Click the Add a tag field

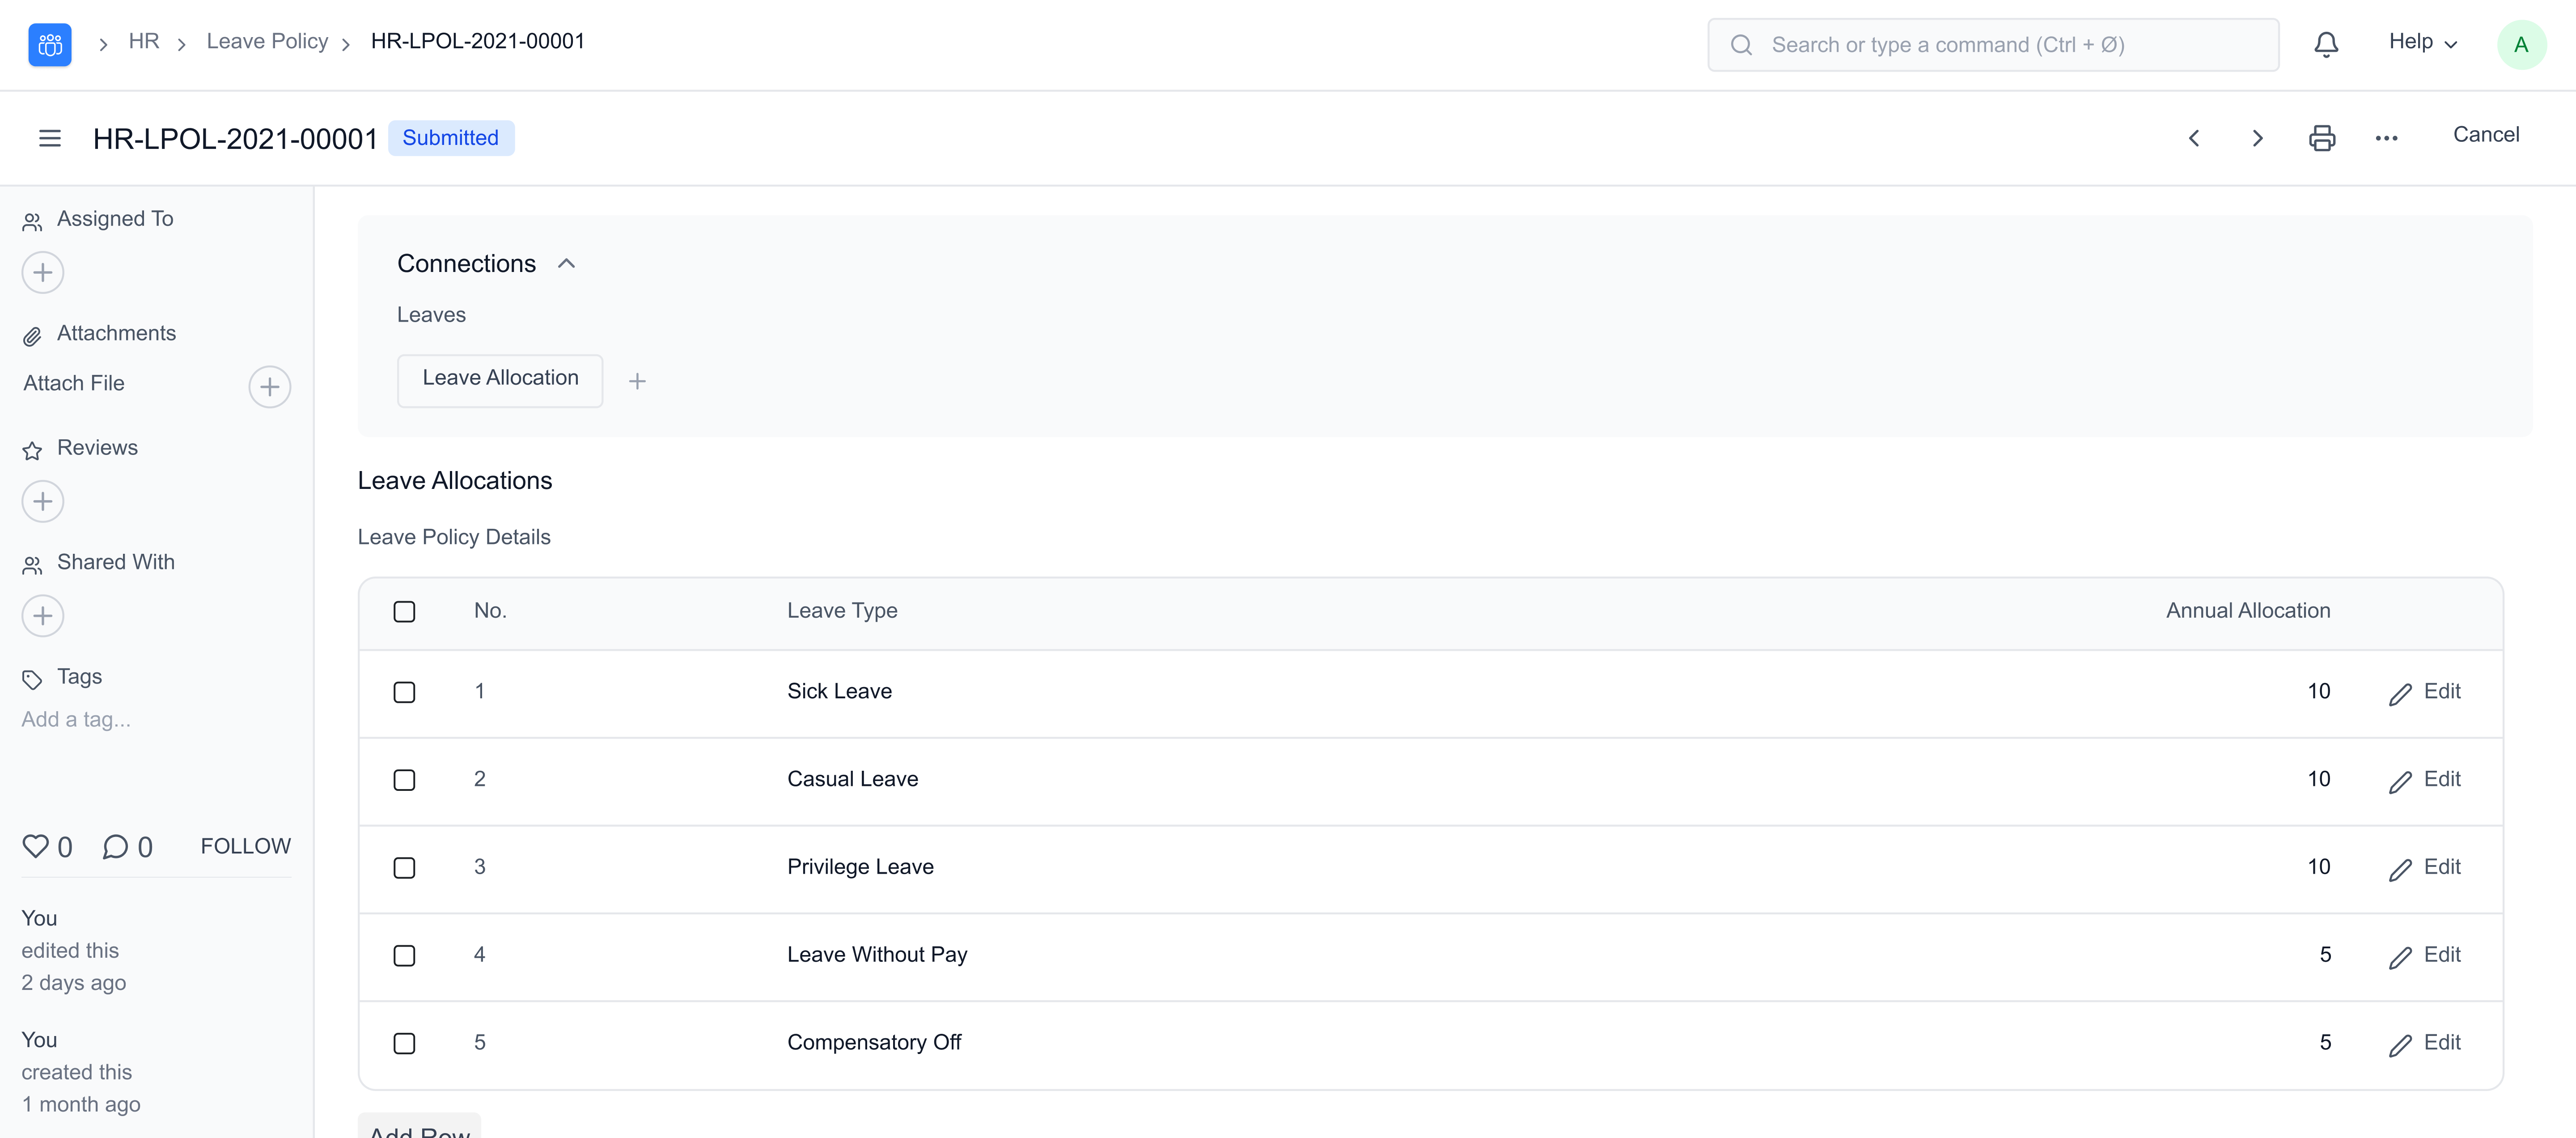76,720
